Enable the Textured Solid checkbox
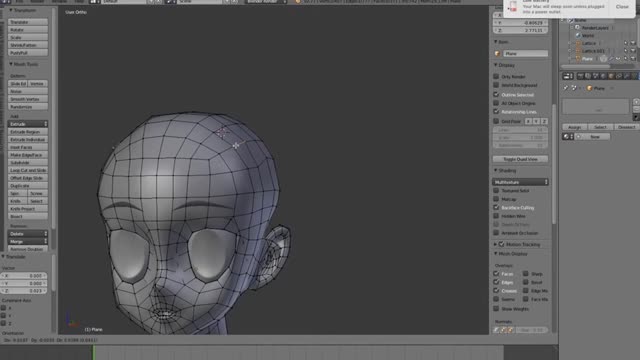This screenshot has width=640, height=360. (496, 190)
